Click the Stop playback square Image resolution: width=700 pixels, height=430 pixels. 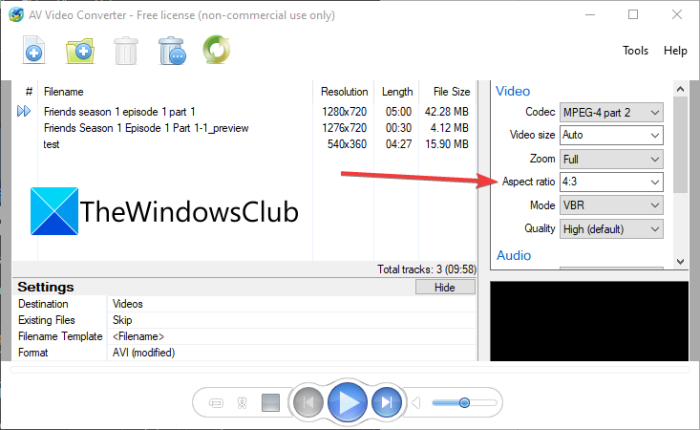[271, 402]
